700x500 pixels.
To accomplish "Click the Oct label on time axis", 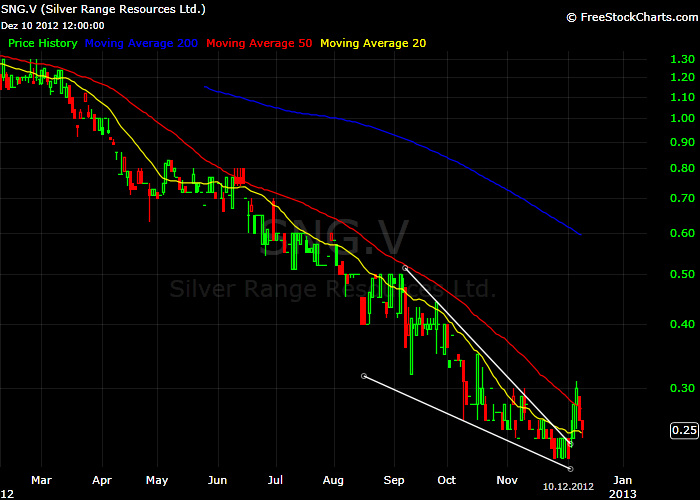I will [446, 480].
